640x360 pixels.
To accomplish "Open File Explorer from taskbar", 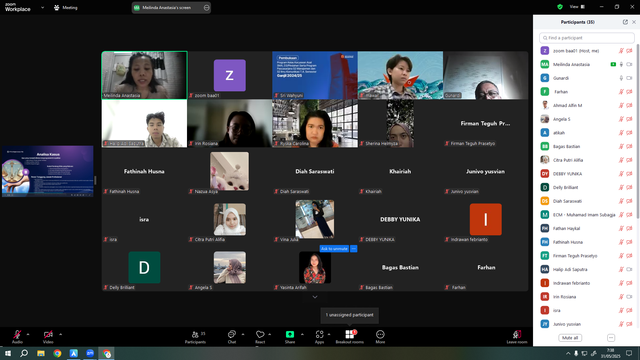I will (41, 353).
